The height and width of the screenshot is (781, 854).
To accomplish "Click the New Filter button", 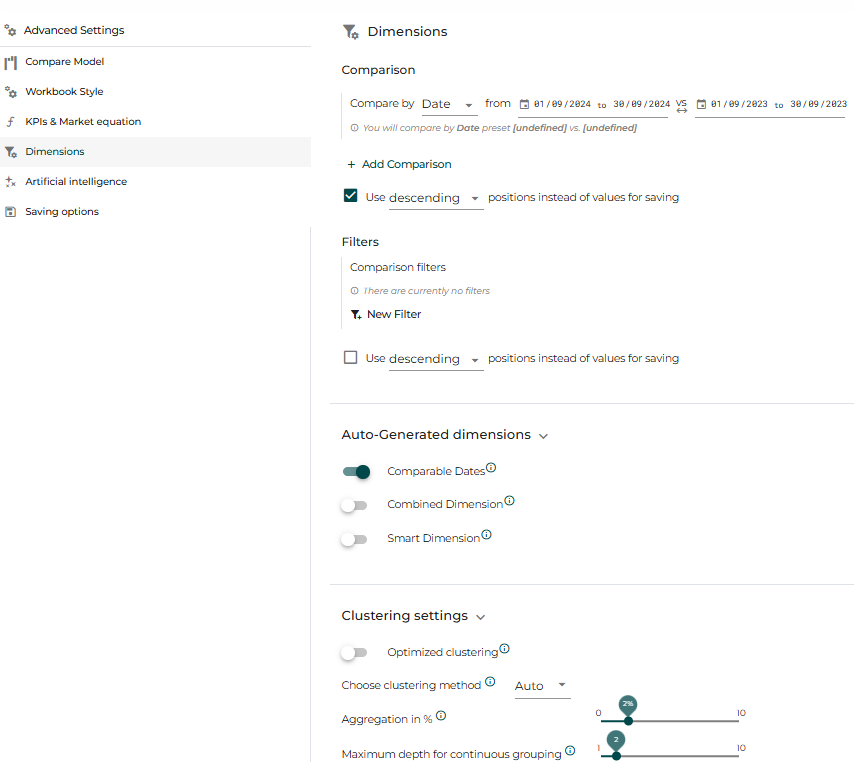I will pyautogui.click(x=386, y=314).
